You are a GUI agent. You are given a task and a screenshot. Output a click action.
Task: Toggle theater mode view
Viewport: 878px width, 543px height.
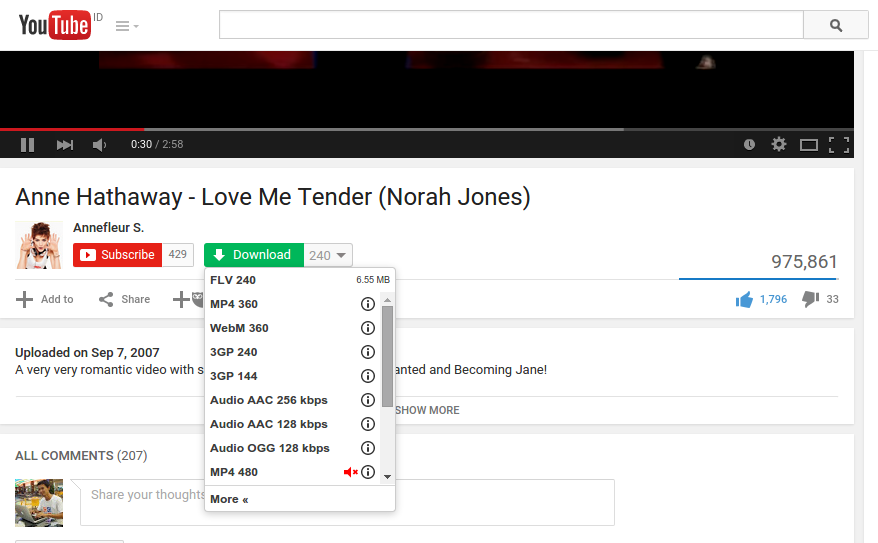[809, 145]
